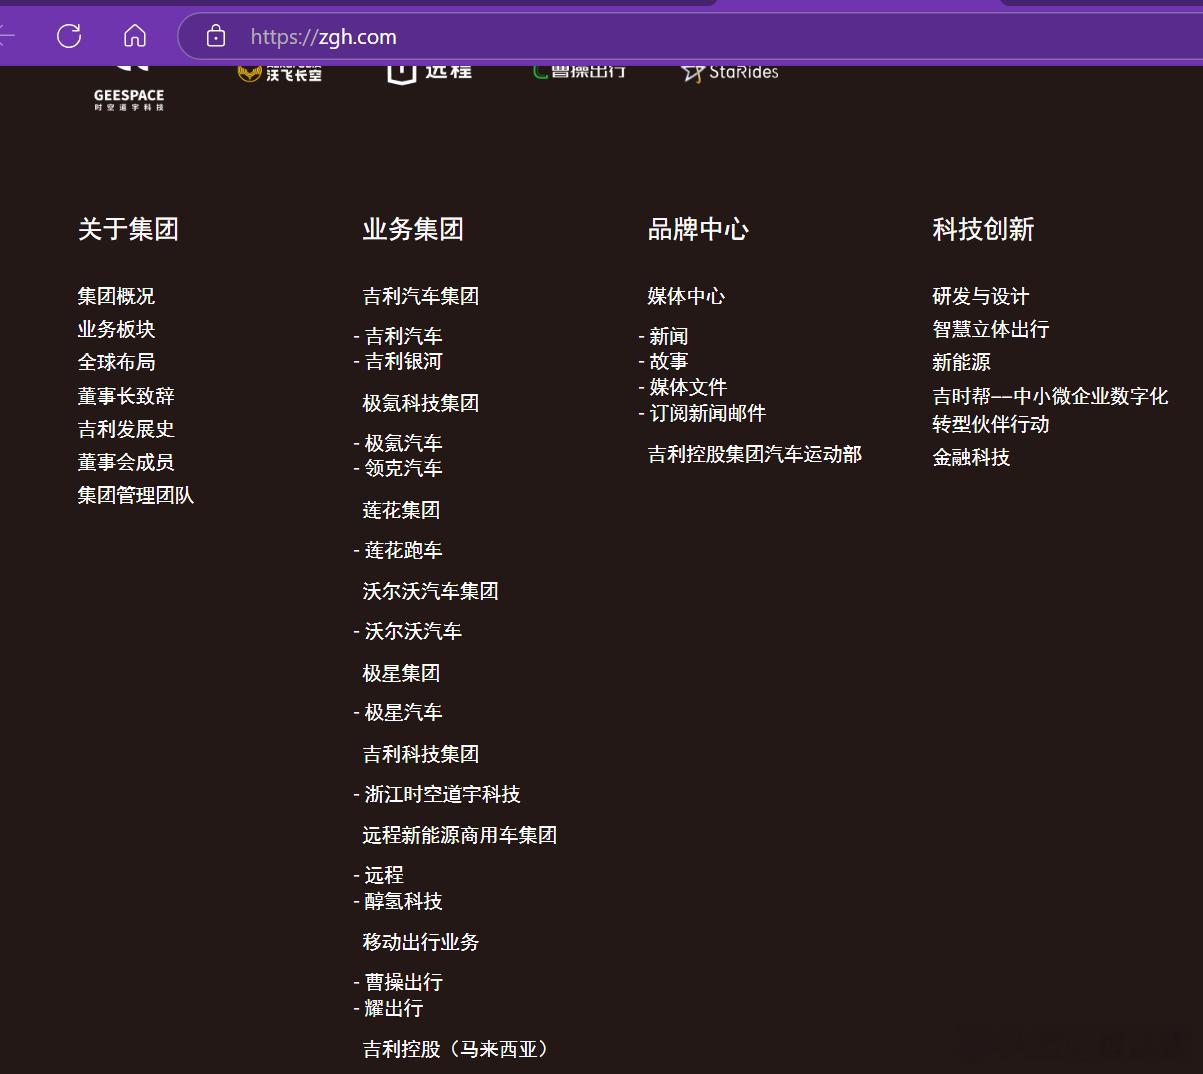Open 新能源 link
This screenshot has width=1203, height=1074.
[962, 362]
